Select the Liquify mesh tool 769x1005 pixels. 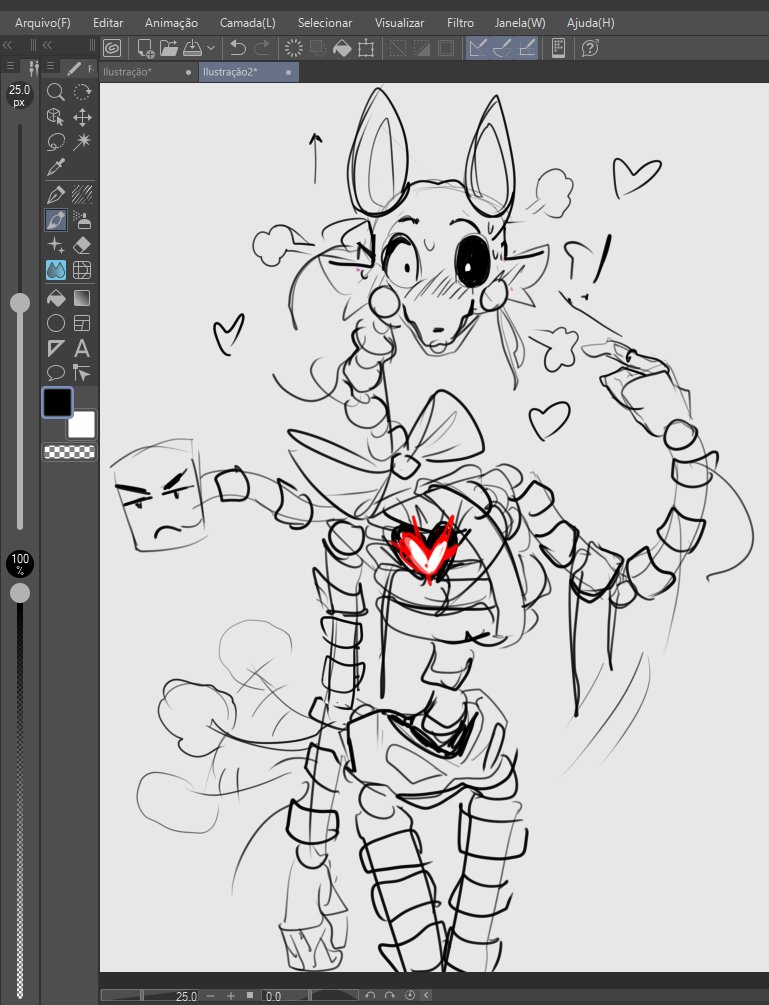click(x=82, y=270)
